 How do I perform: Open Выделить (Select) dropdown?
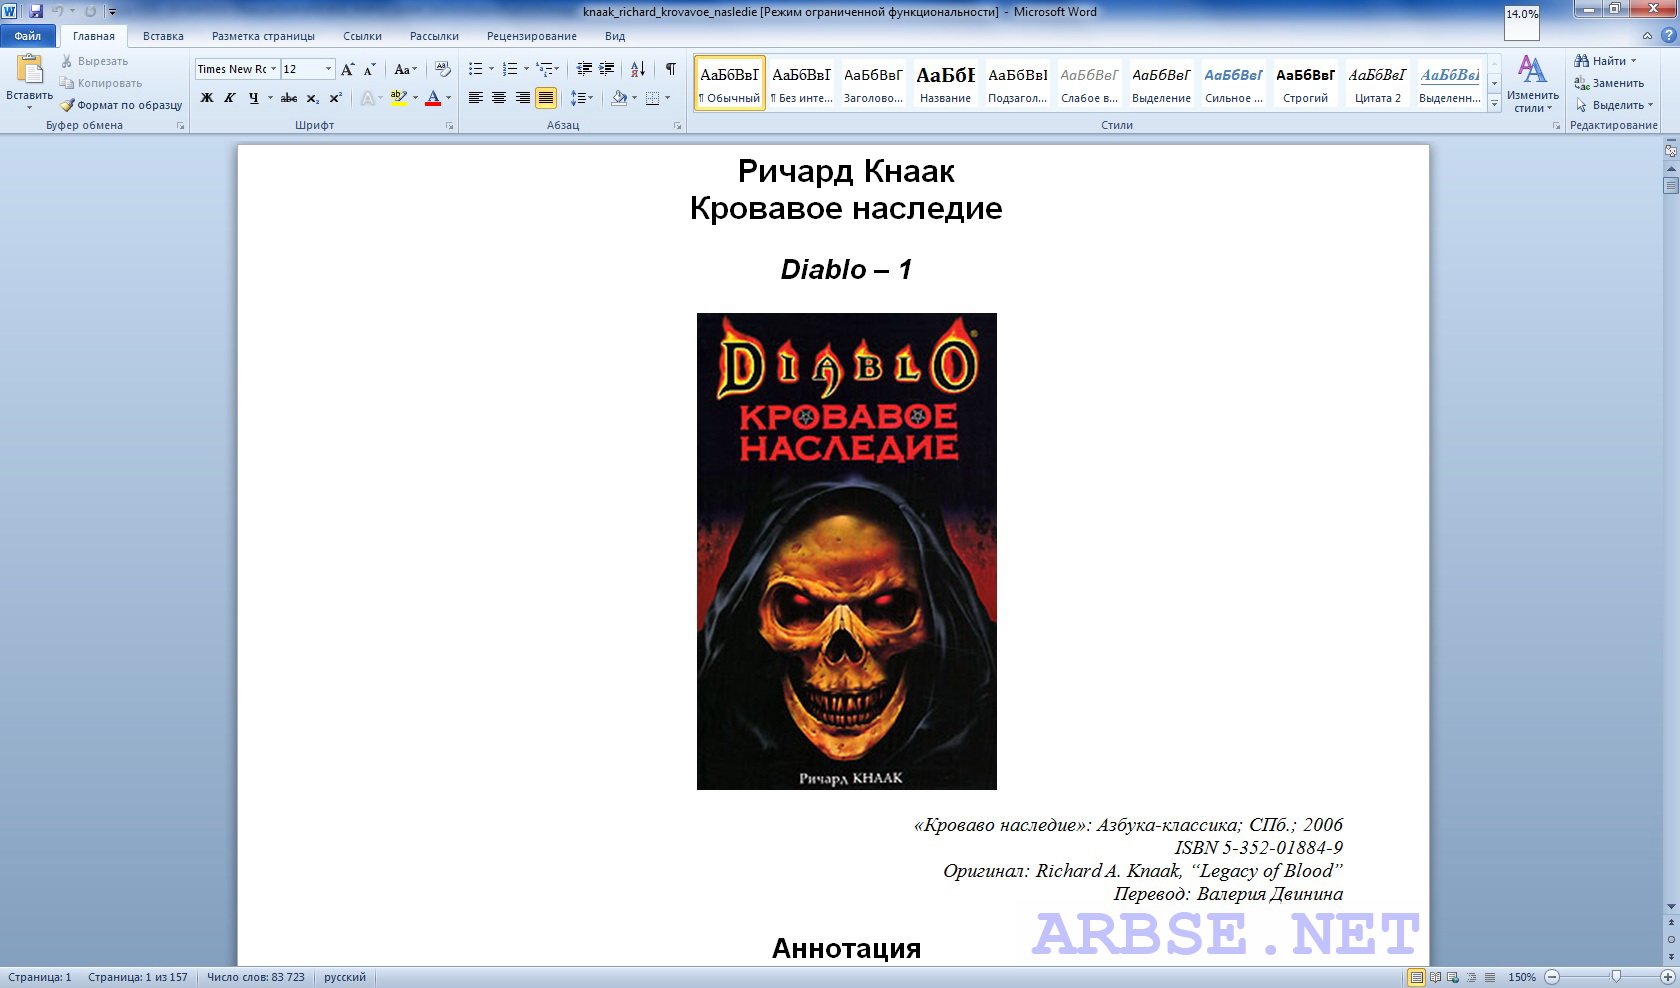pos(1613,105)
